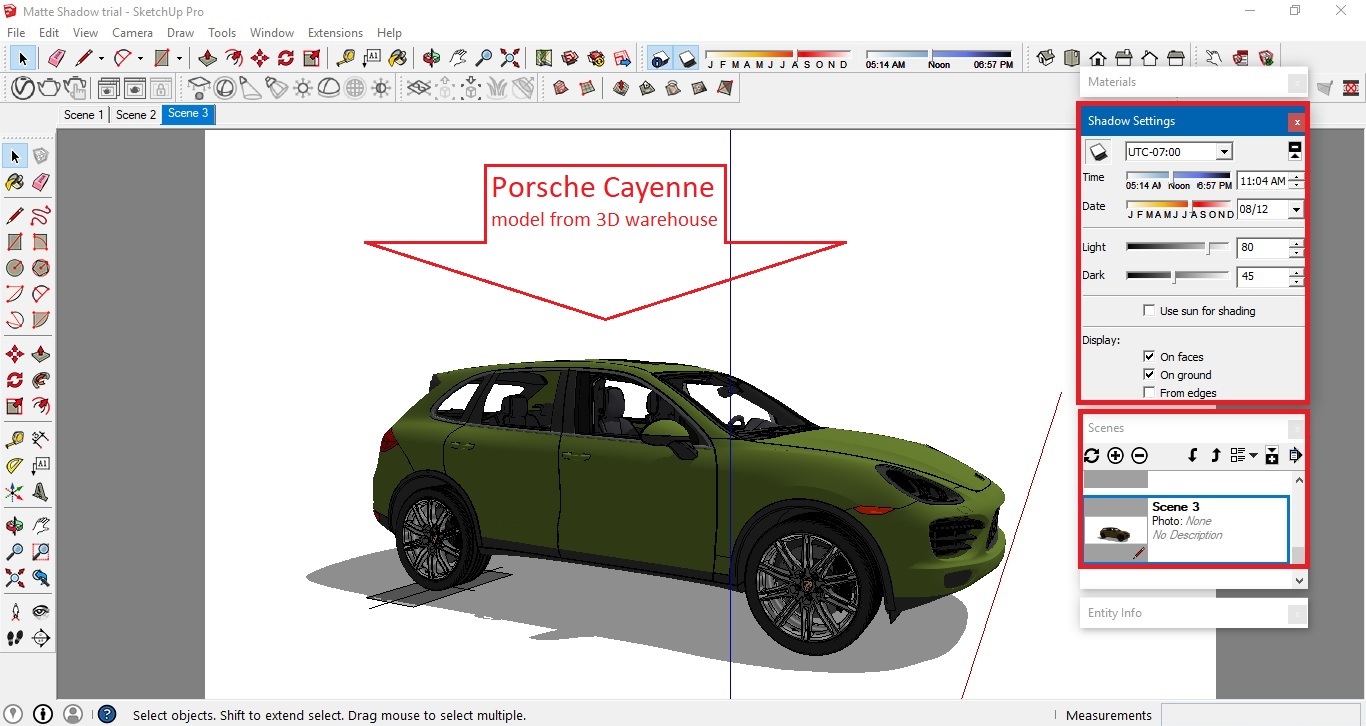Click Add Scene plus icon
Image resolution: width=1366 pixels, height=726 pixels.
coord(1116,455)
